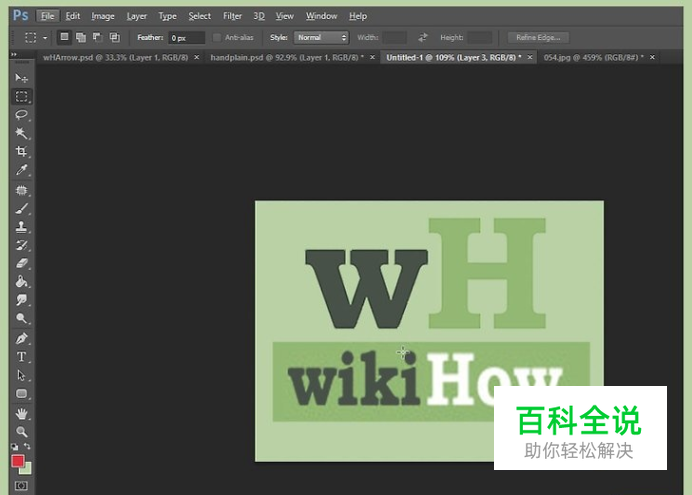
Task: Select the Rounded Rectangle shape tool
Action: tap(21, 393)
